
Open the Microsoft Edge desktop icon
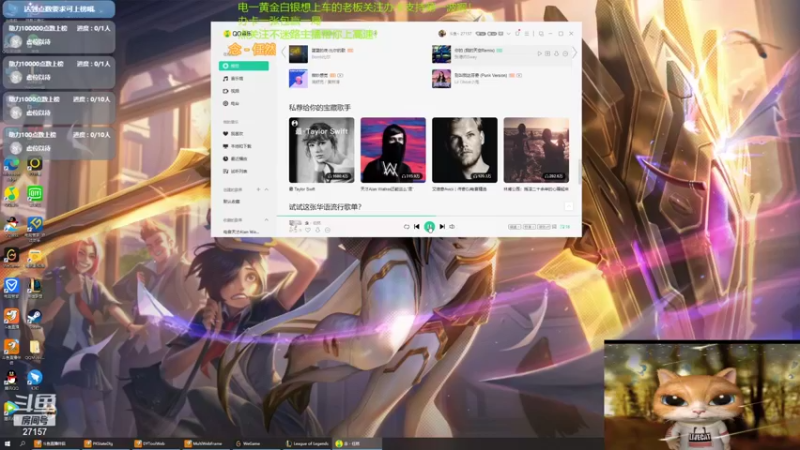pyautogui.click(x=11, y=168)
